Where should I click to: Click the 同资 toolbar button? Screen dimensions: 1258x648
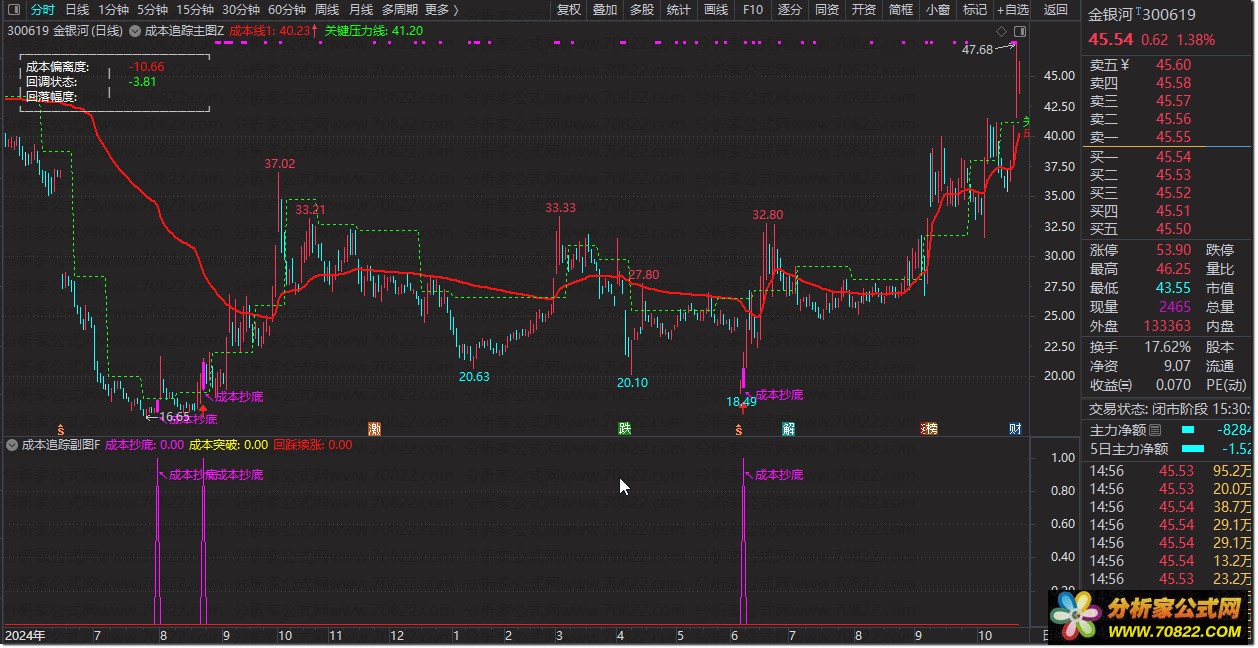[827, 10]
